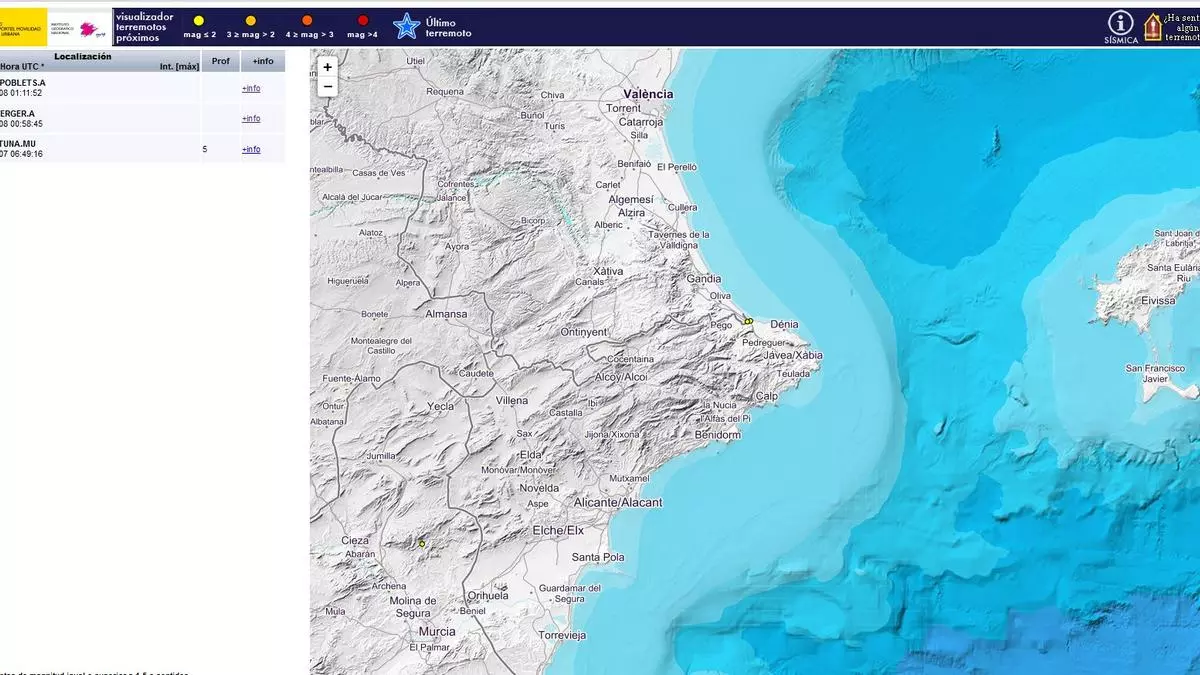The image size is (1200, 675).
Task: Click the ¿Ha sentido algún terremoto? text link
Action: (1182, 27)
